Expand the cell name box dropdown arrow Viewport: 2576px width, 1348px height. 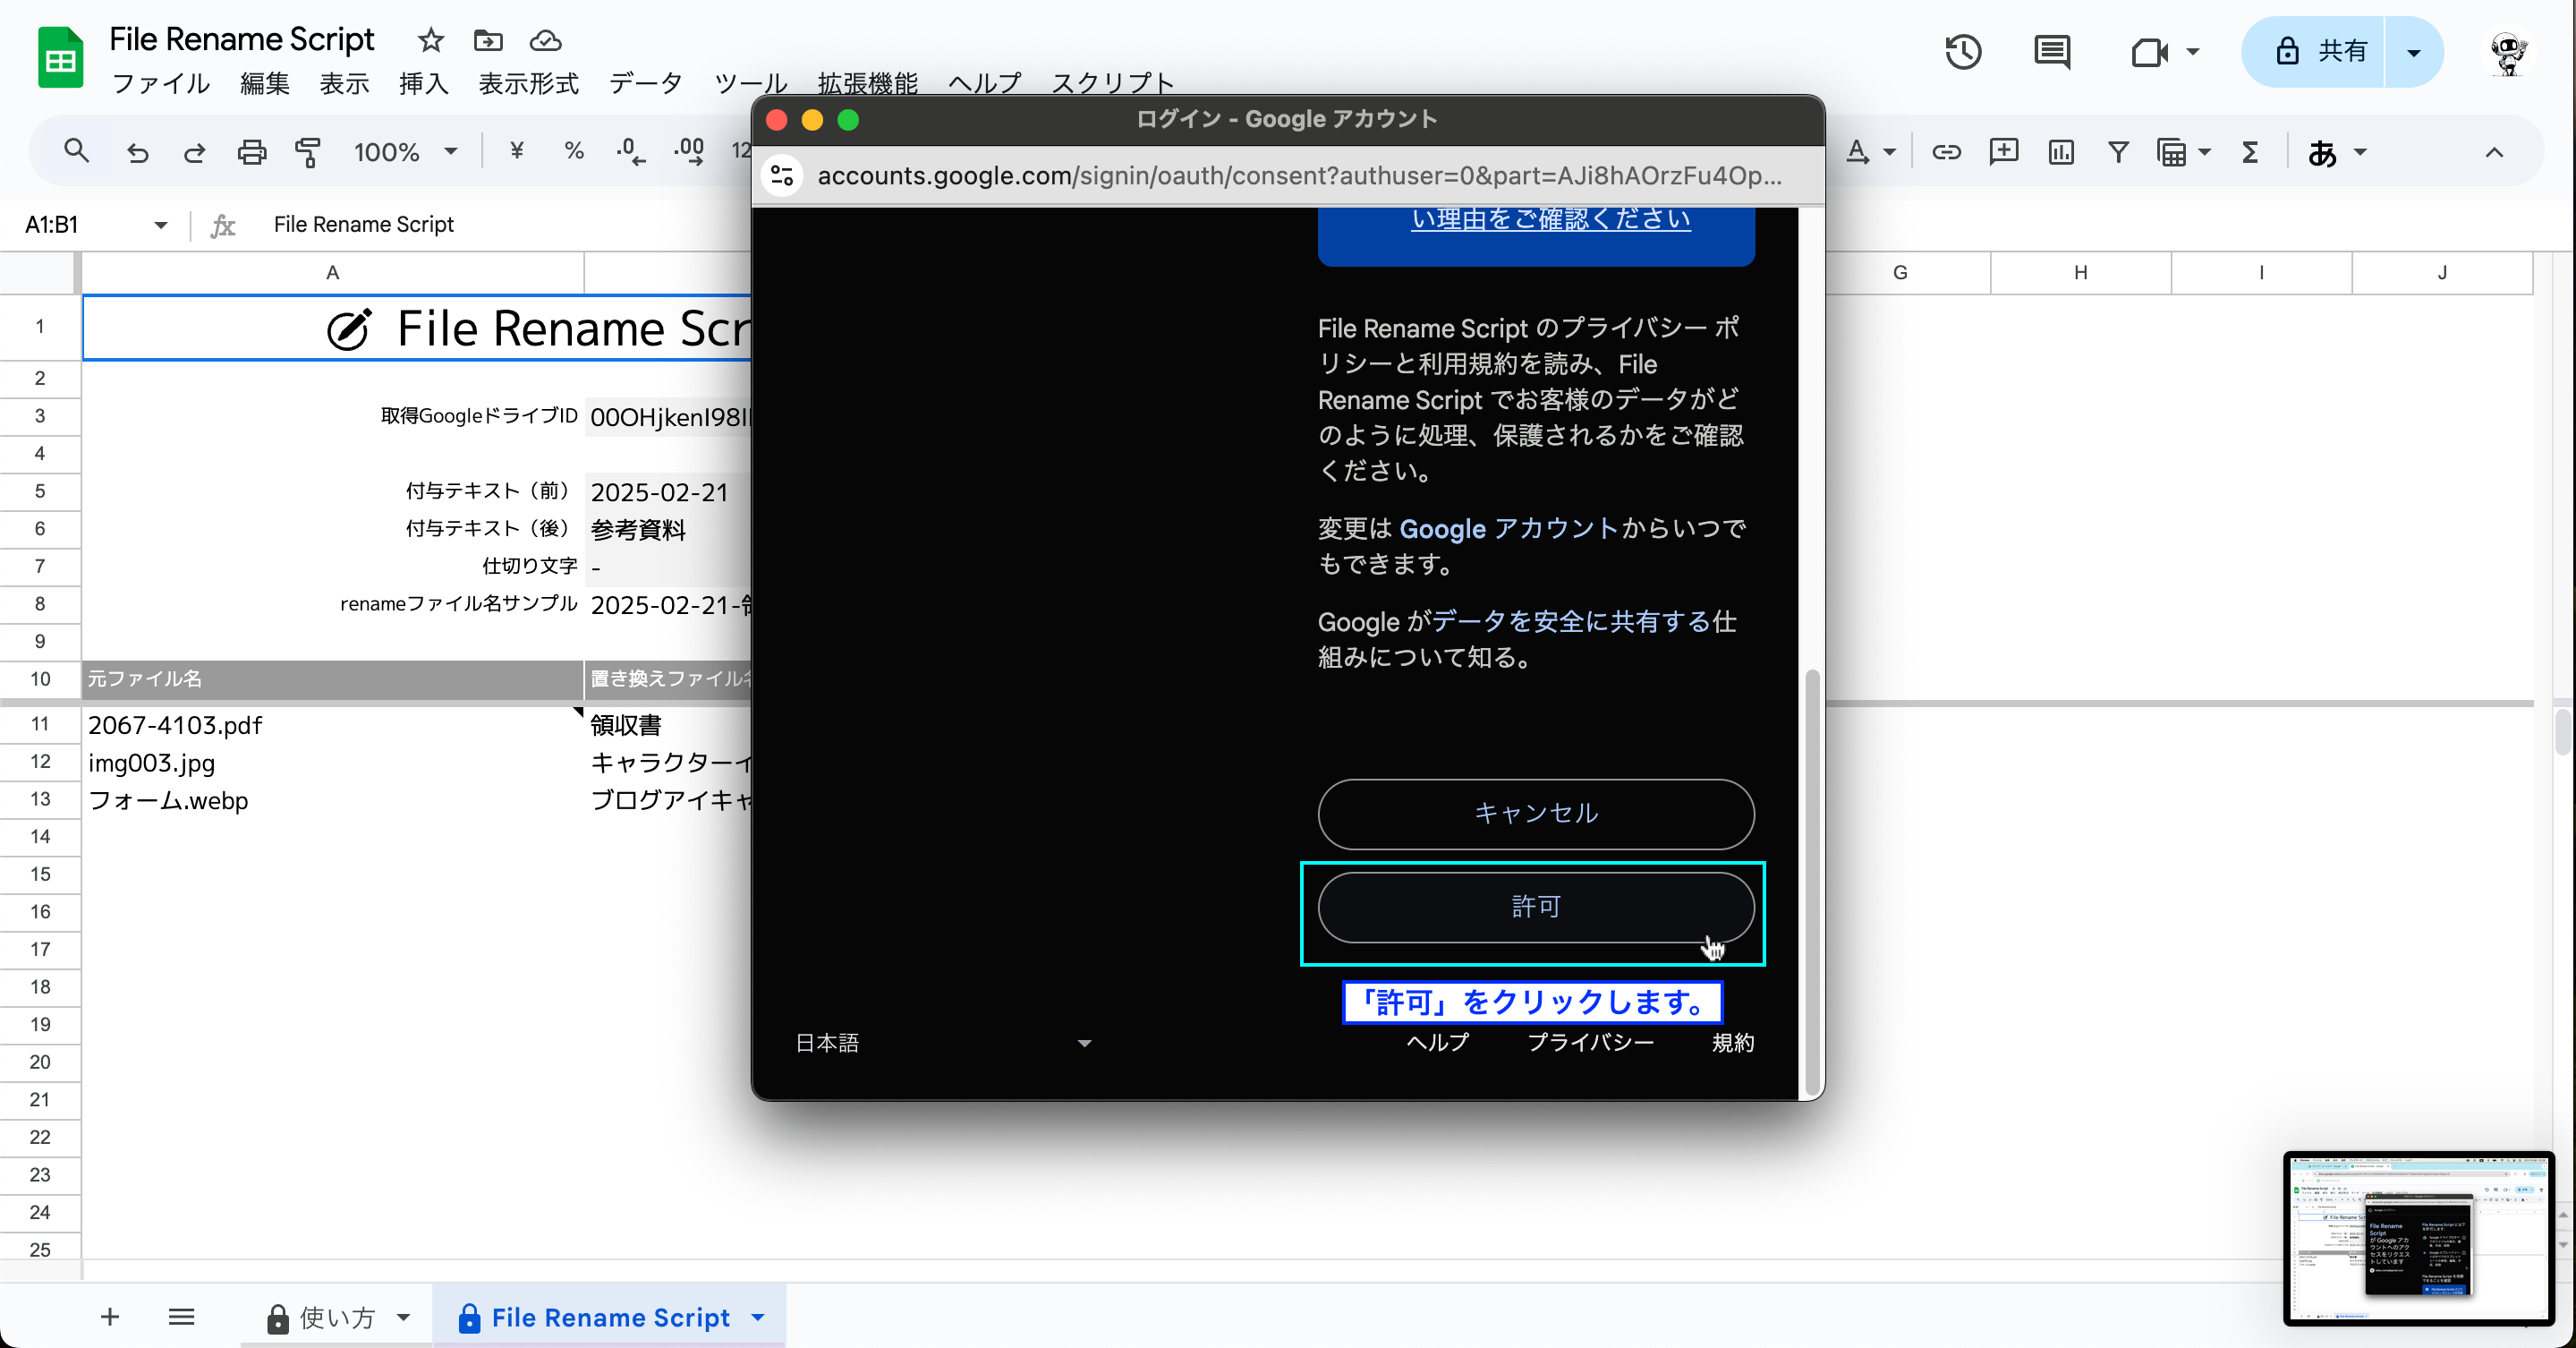click(160, 225)
